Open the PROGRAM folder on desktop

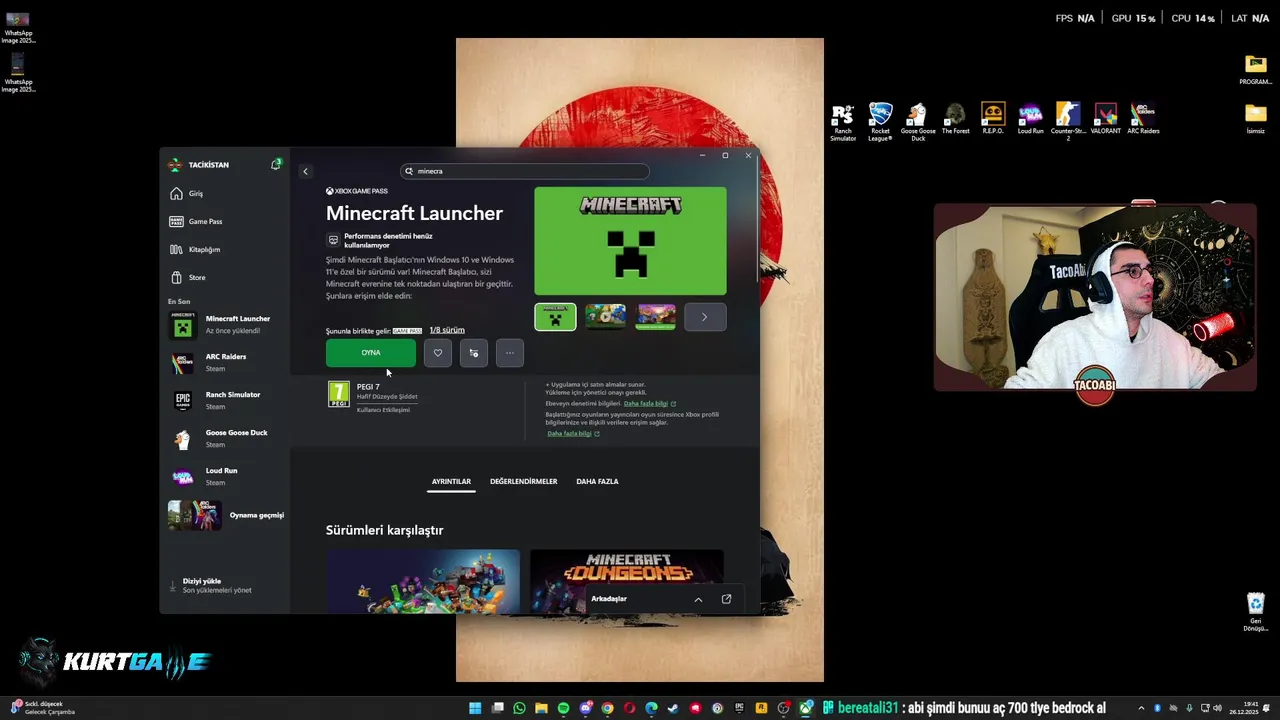(x=1255, y=70)
